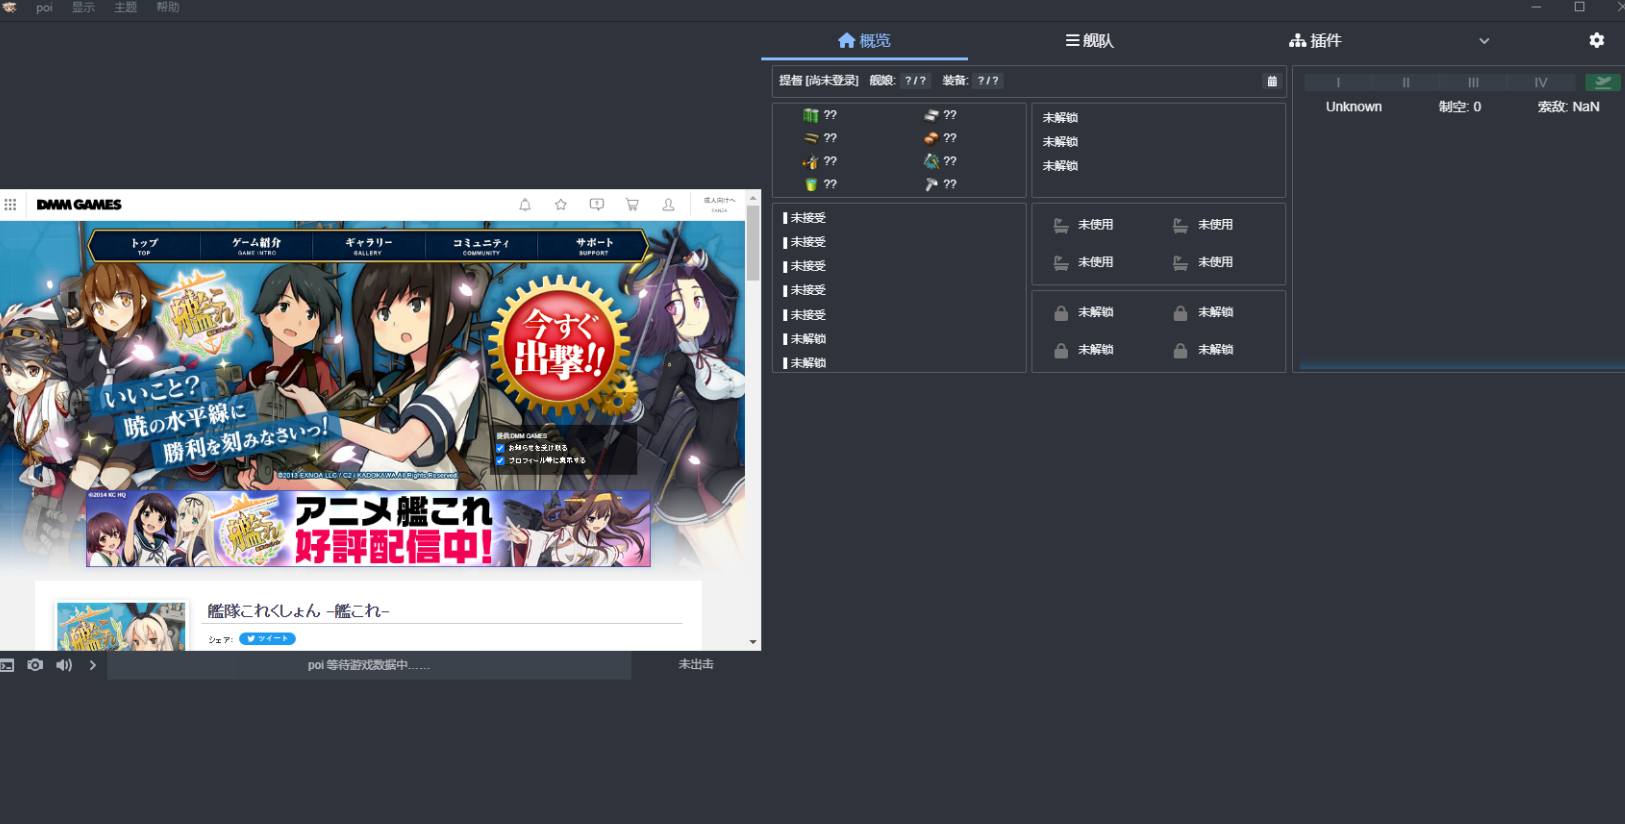The image size is (1625, 824).
Task: Click the 提督 [尚未登录] admiral label
Action: tap(819, 81)
